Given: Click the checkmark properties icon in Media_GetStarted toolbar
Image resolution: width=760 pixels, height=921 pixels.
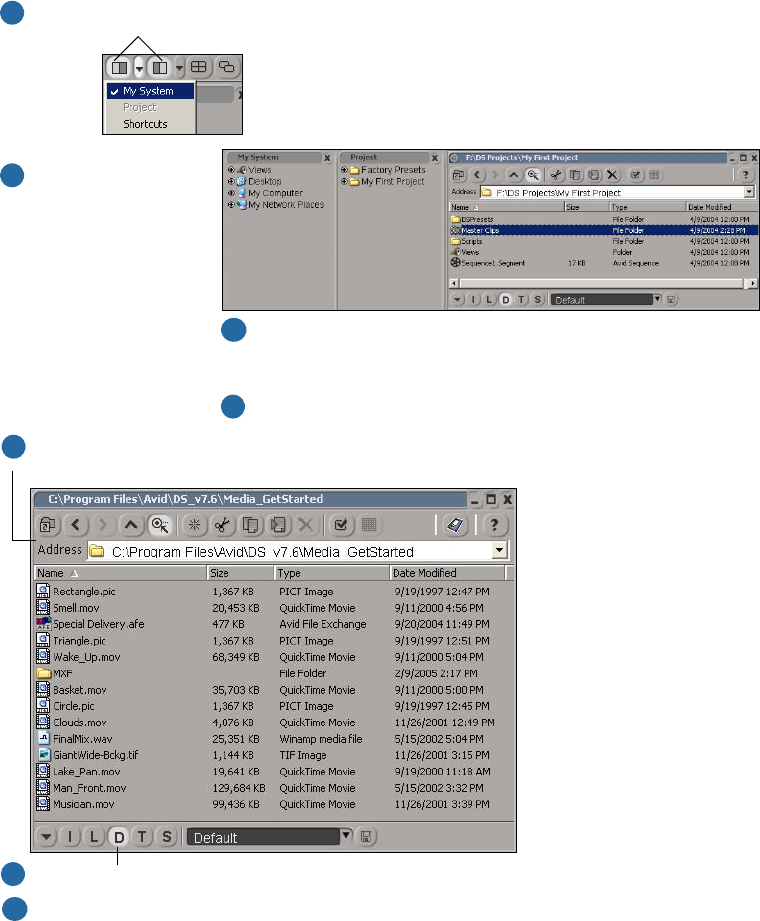Looking at the screenshot, I should (341, 525).
